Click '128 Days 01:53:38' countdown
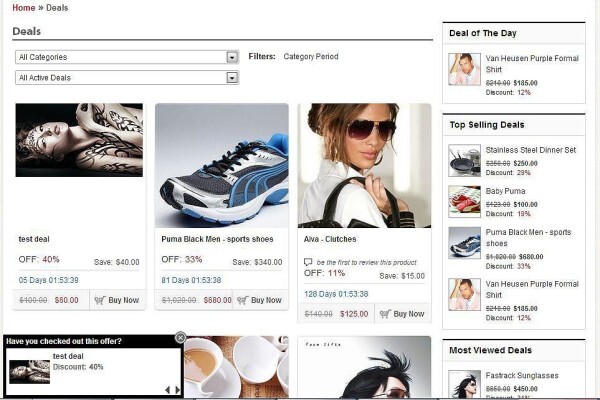Image resolution: width=600 pixels, height=400 pixels. [x=336, y=294]
